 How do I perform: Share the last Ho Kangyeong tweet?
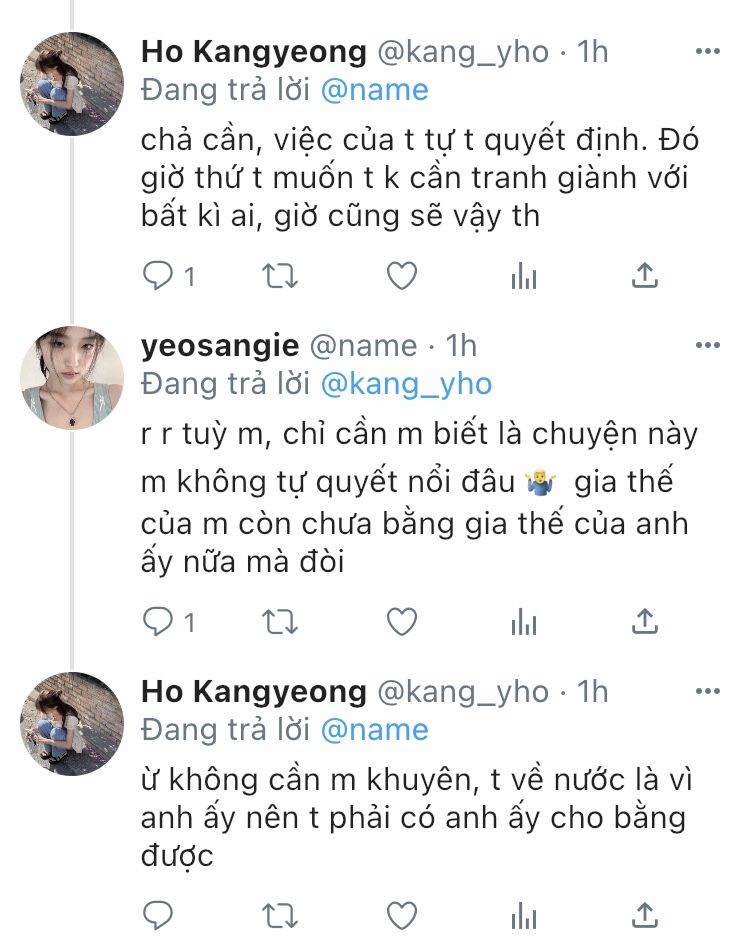(646, 913)
